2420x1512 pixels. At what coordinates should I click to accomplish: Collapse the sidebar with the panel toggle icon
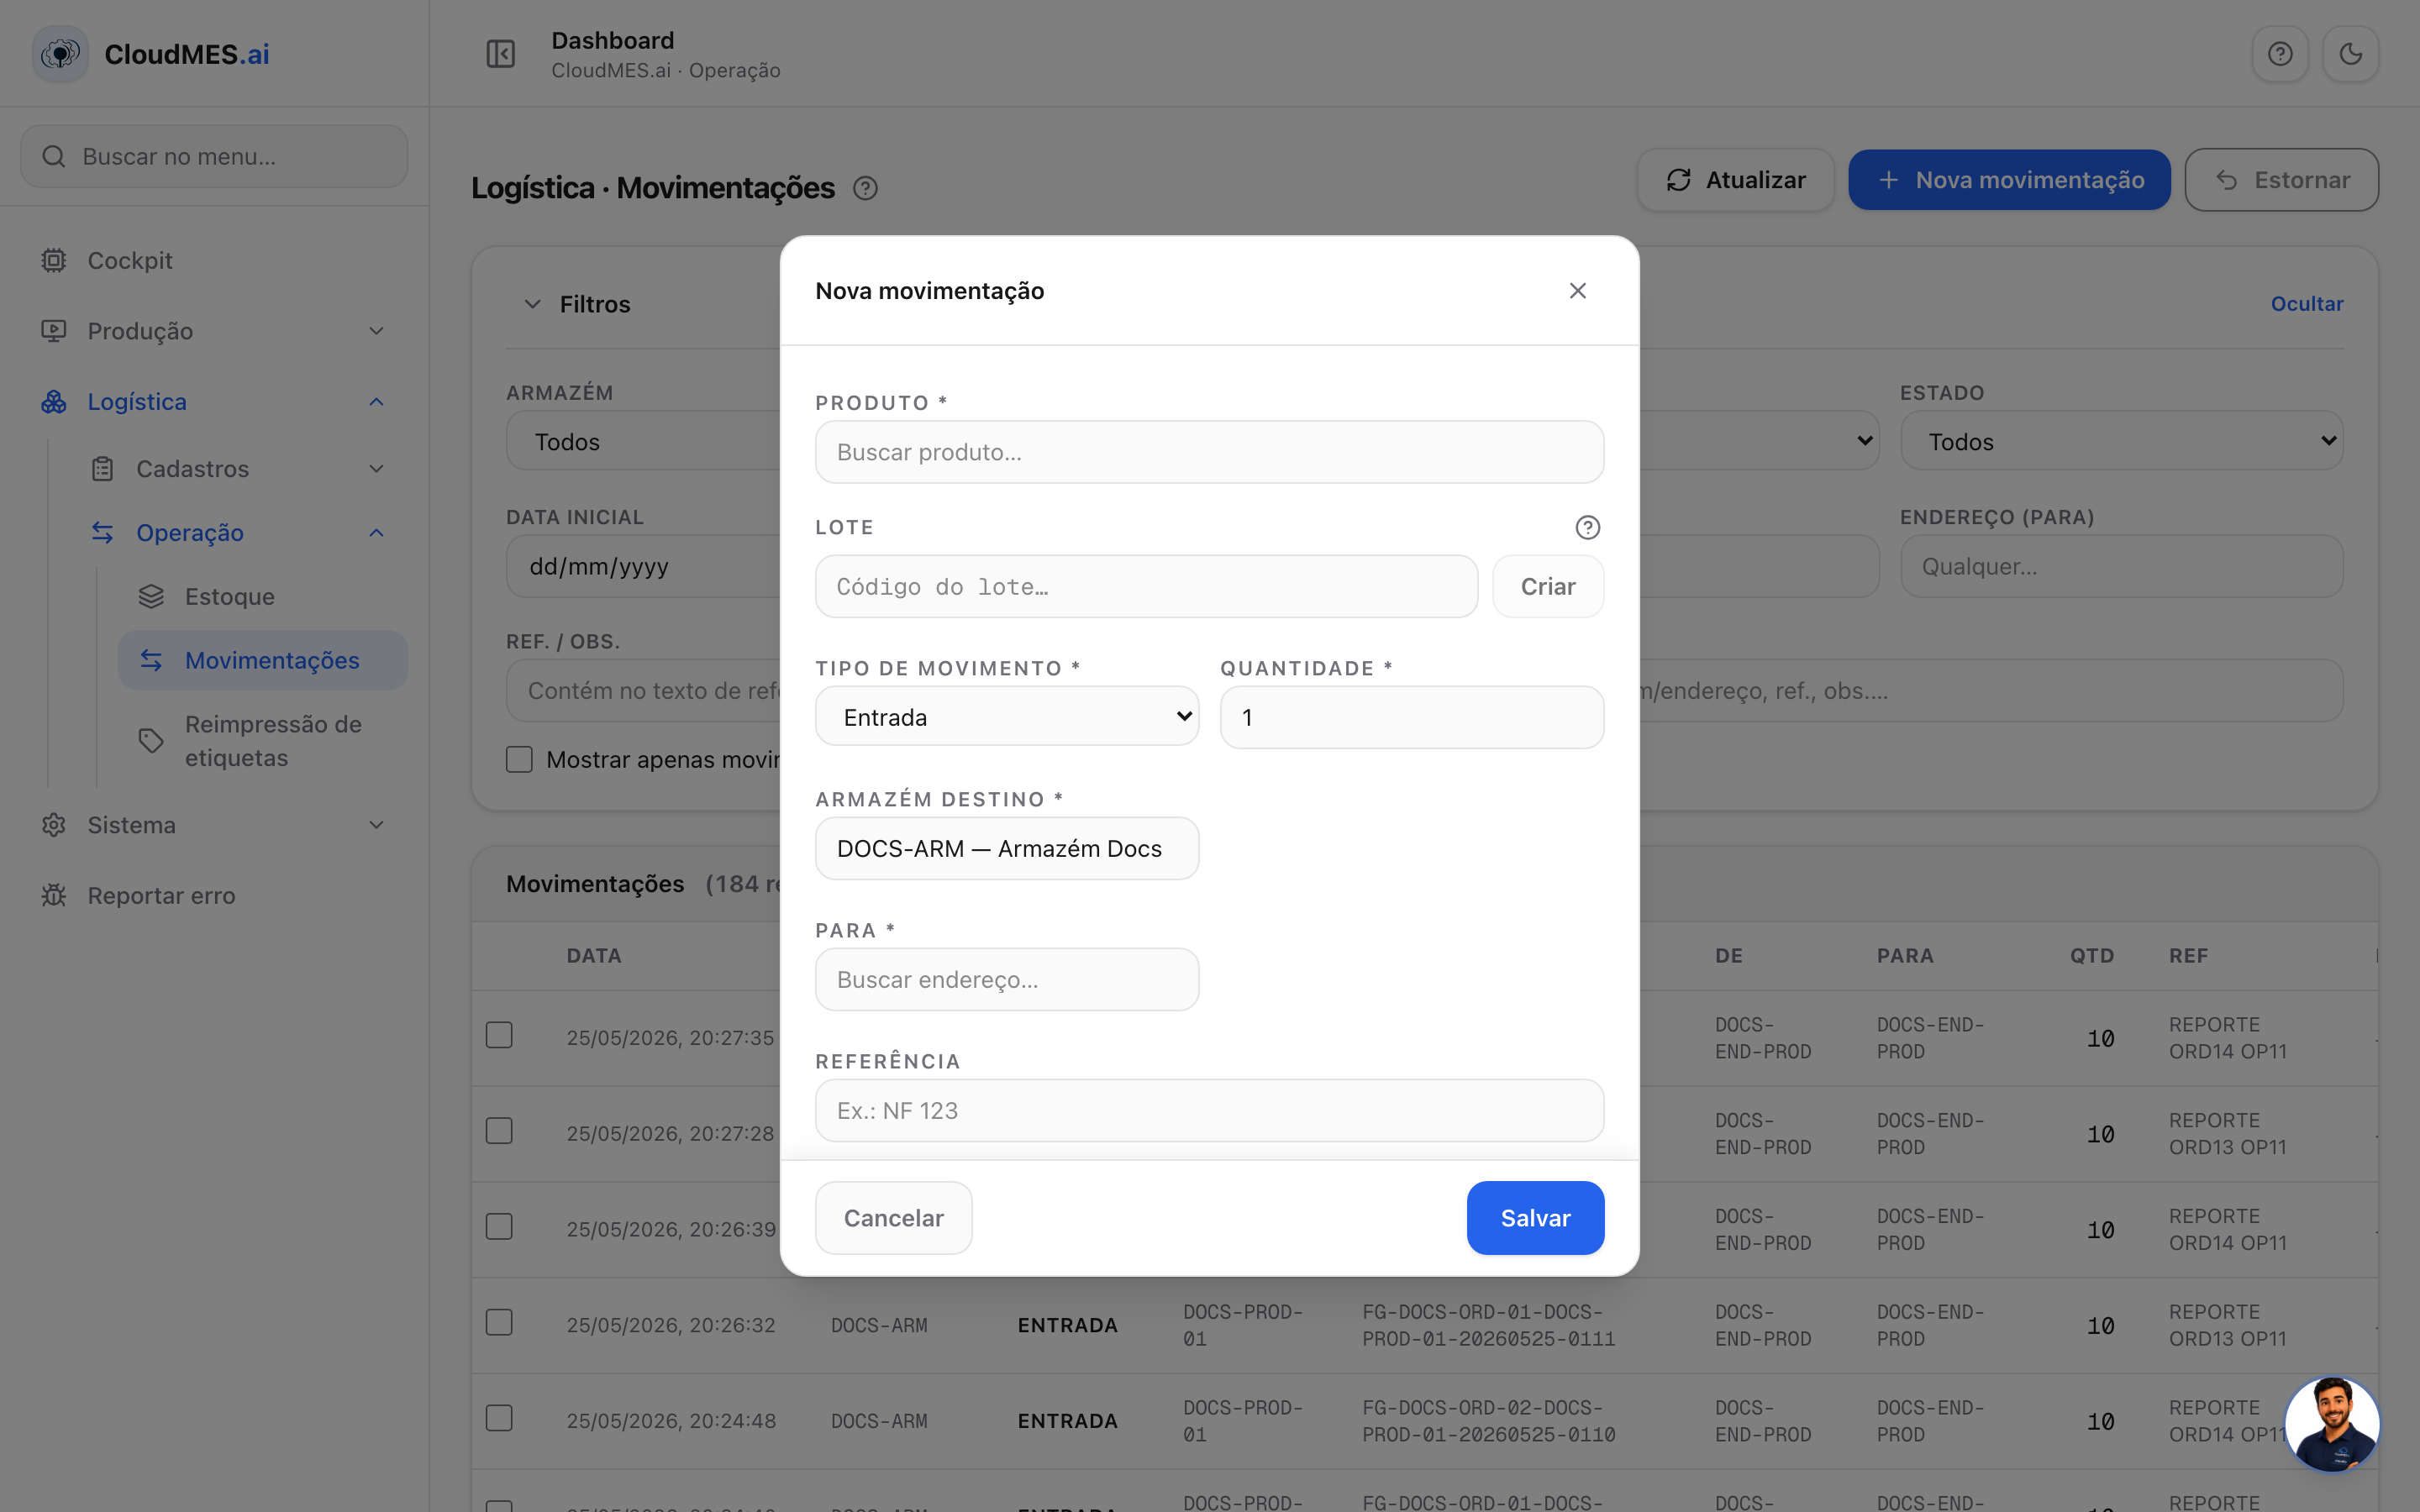click(x=500, y=54)
